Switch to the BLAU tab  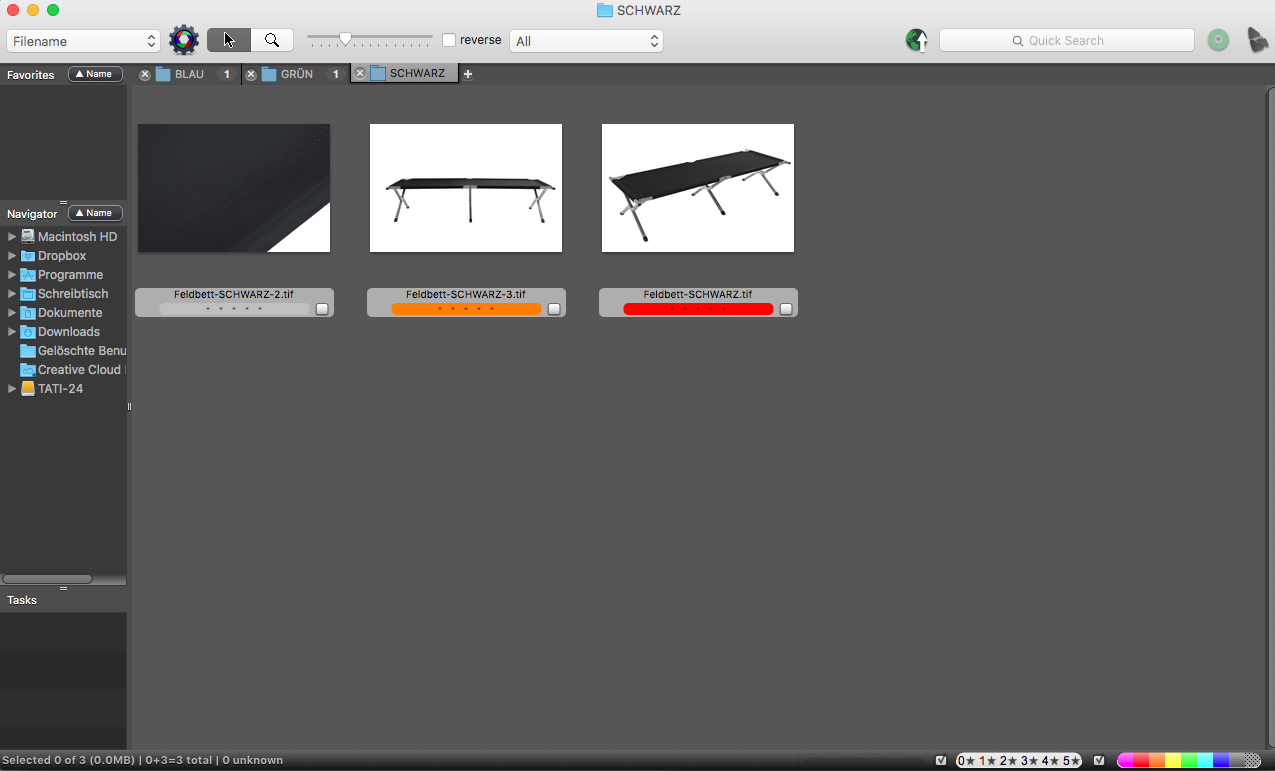(x=189, y=74)
